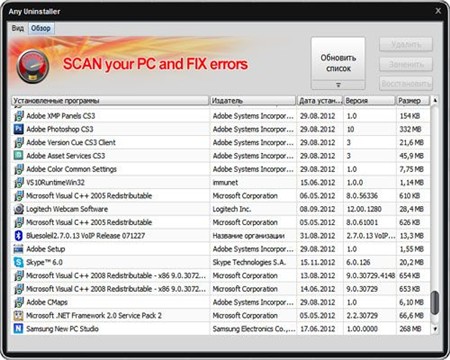The width and height of the screenshot is (450, 360).
Task: Select VS10RuntimeWin32 entry text
Action: click(x=55, y=182)
